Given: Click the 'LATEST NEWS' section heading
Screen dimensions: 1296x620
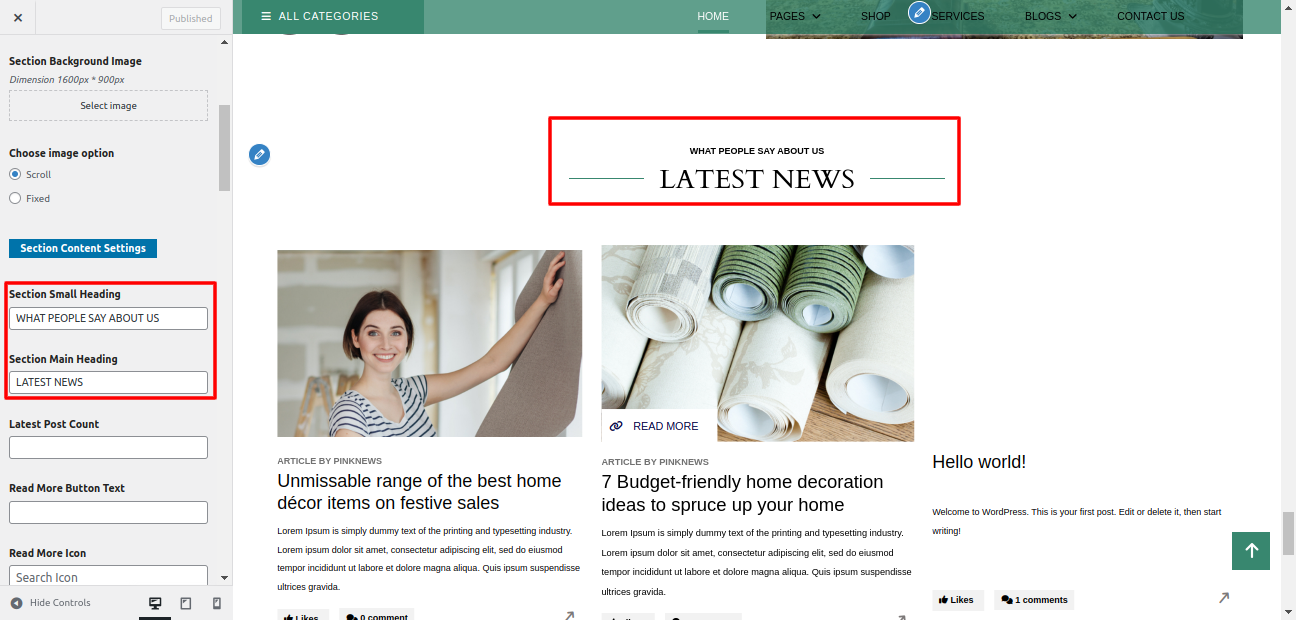Looking at the screenshot, I should pyautogui.click(x=757, y=179).
